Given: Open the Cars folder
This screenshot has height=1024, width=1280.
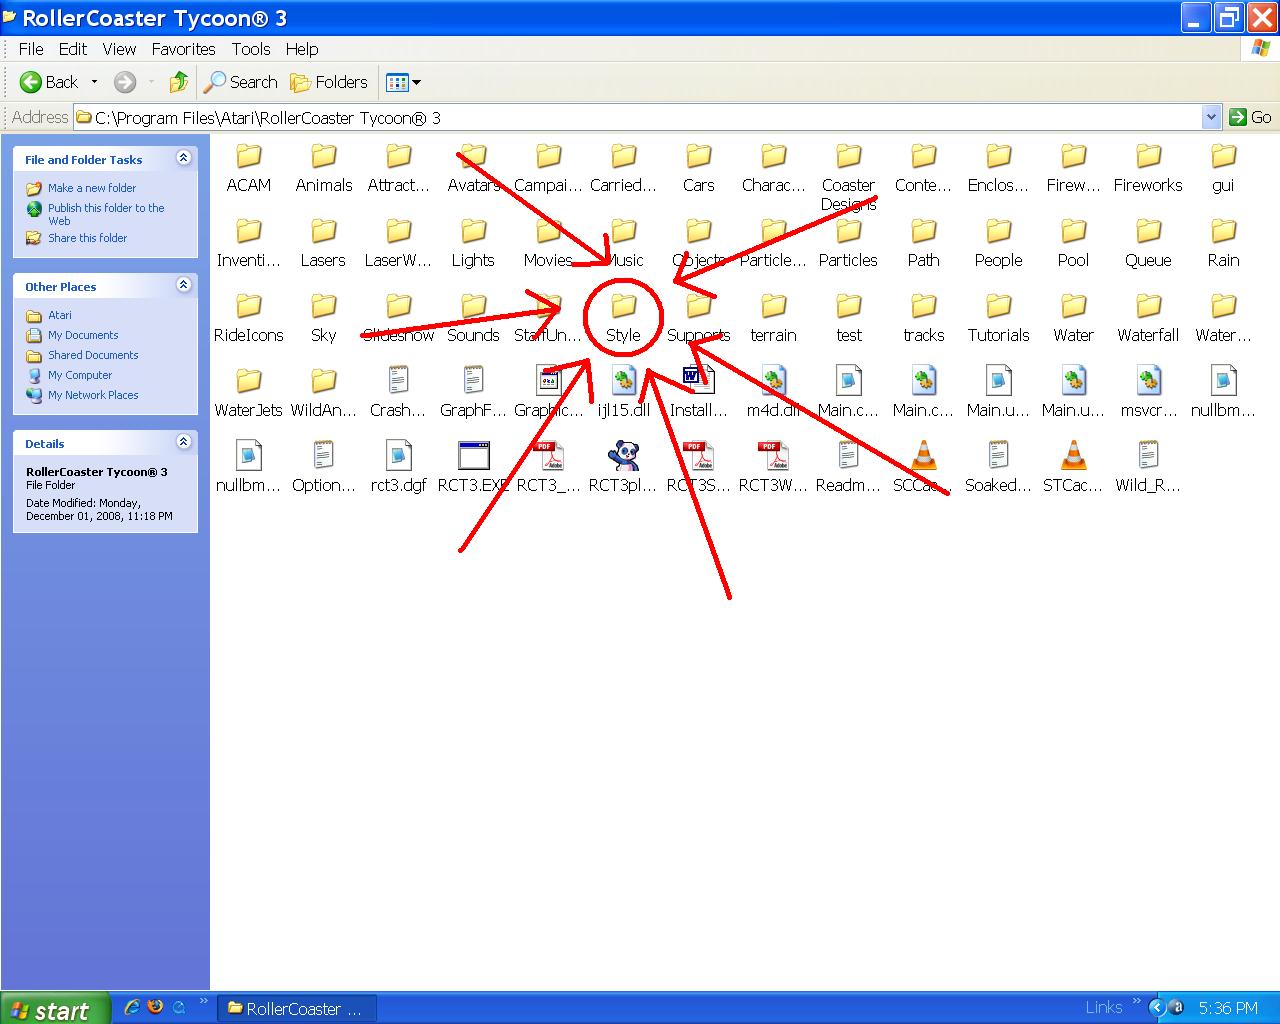Looking at the screenshot, I should pos(698,168).
